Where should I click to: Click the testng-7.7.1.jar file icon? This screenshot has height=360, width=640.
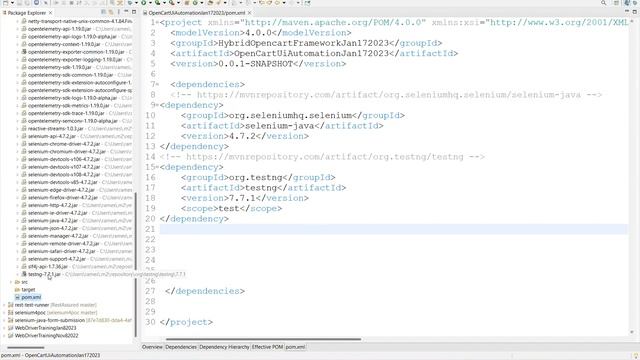(x=24, y=274)
